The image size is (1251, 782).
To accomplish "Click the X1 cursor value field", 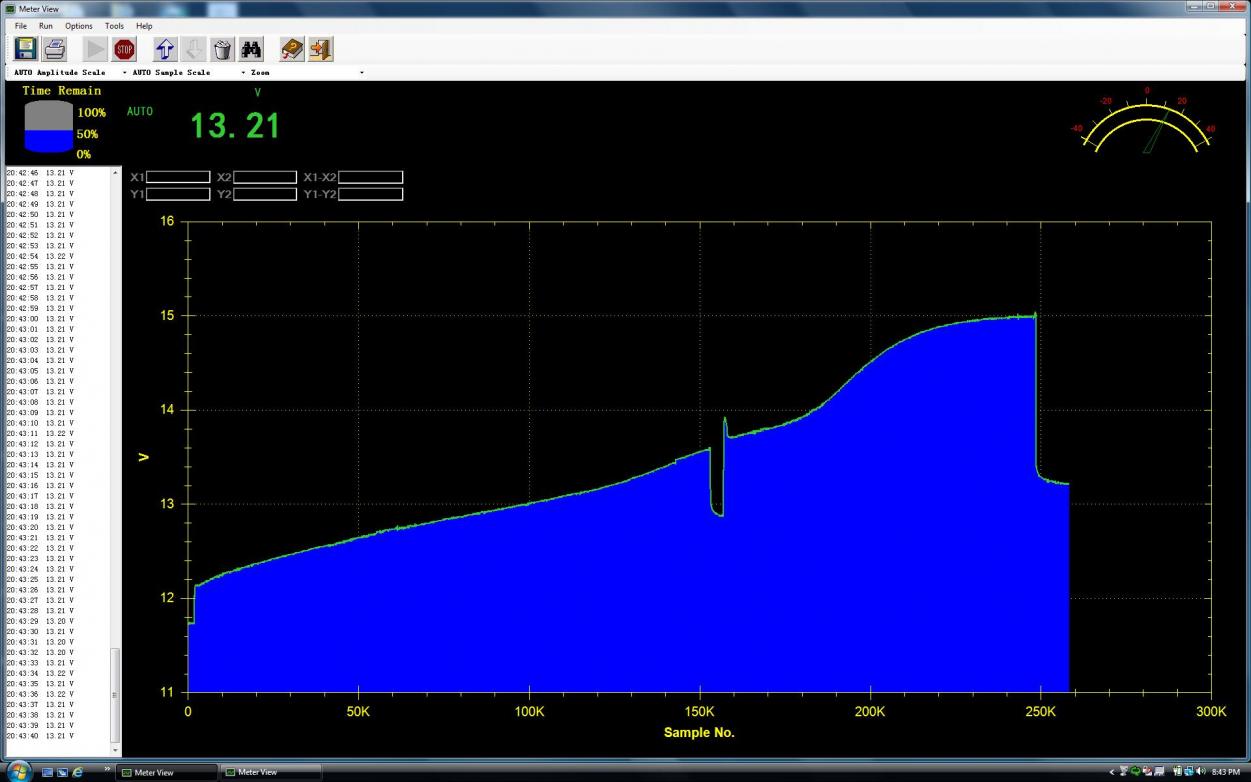I will point(178,177).
